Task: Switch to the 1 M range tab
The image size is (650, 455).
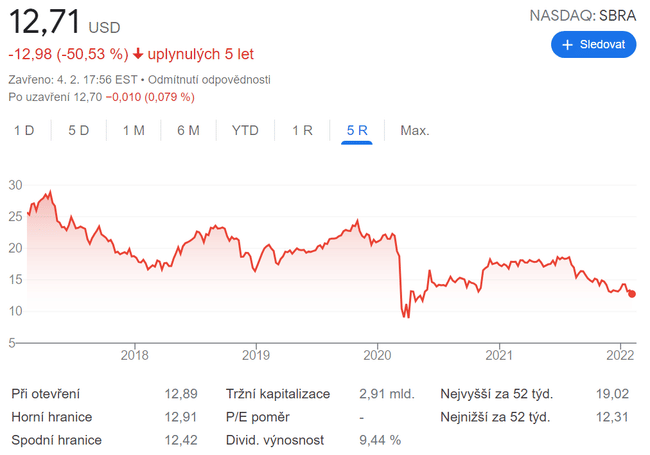Action: 133,130
